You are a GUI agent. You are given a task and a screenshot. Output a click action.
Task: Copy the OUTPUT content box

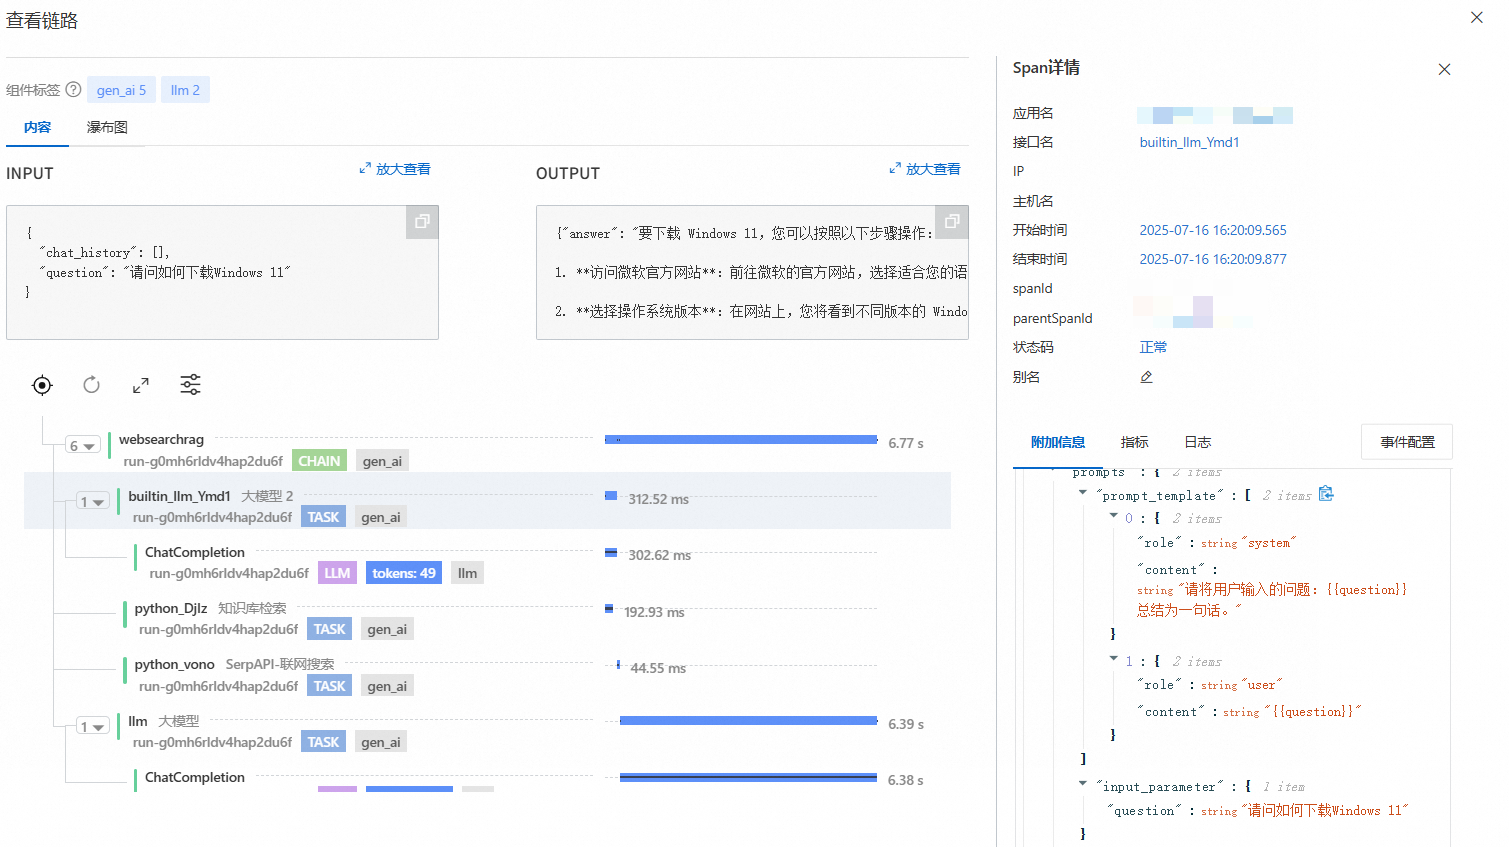(x=951, y=222)
